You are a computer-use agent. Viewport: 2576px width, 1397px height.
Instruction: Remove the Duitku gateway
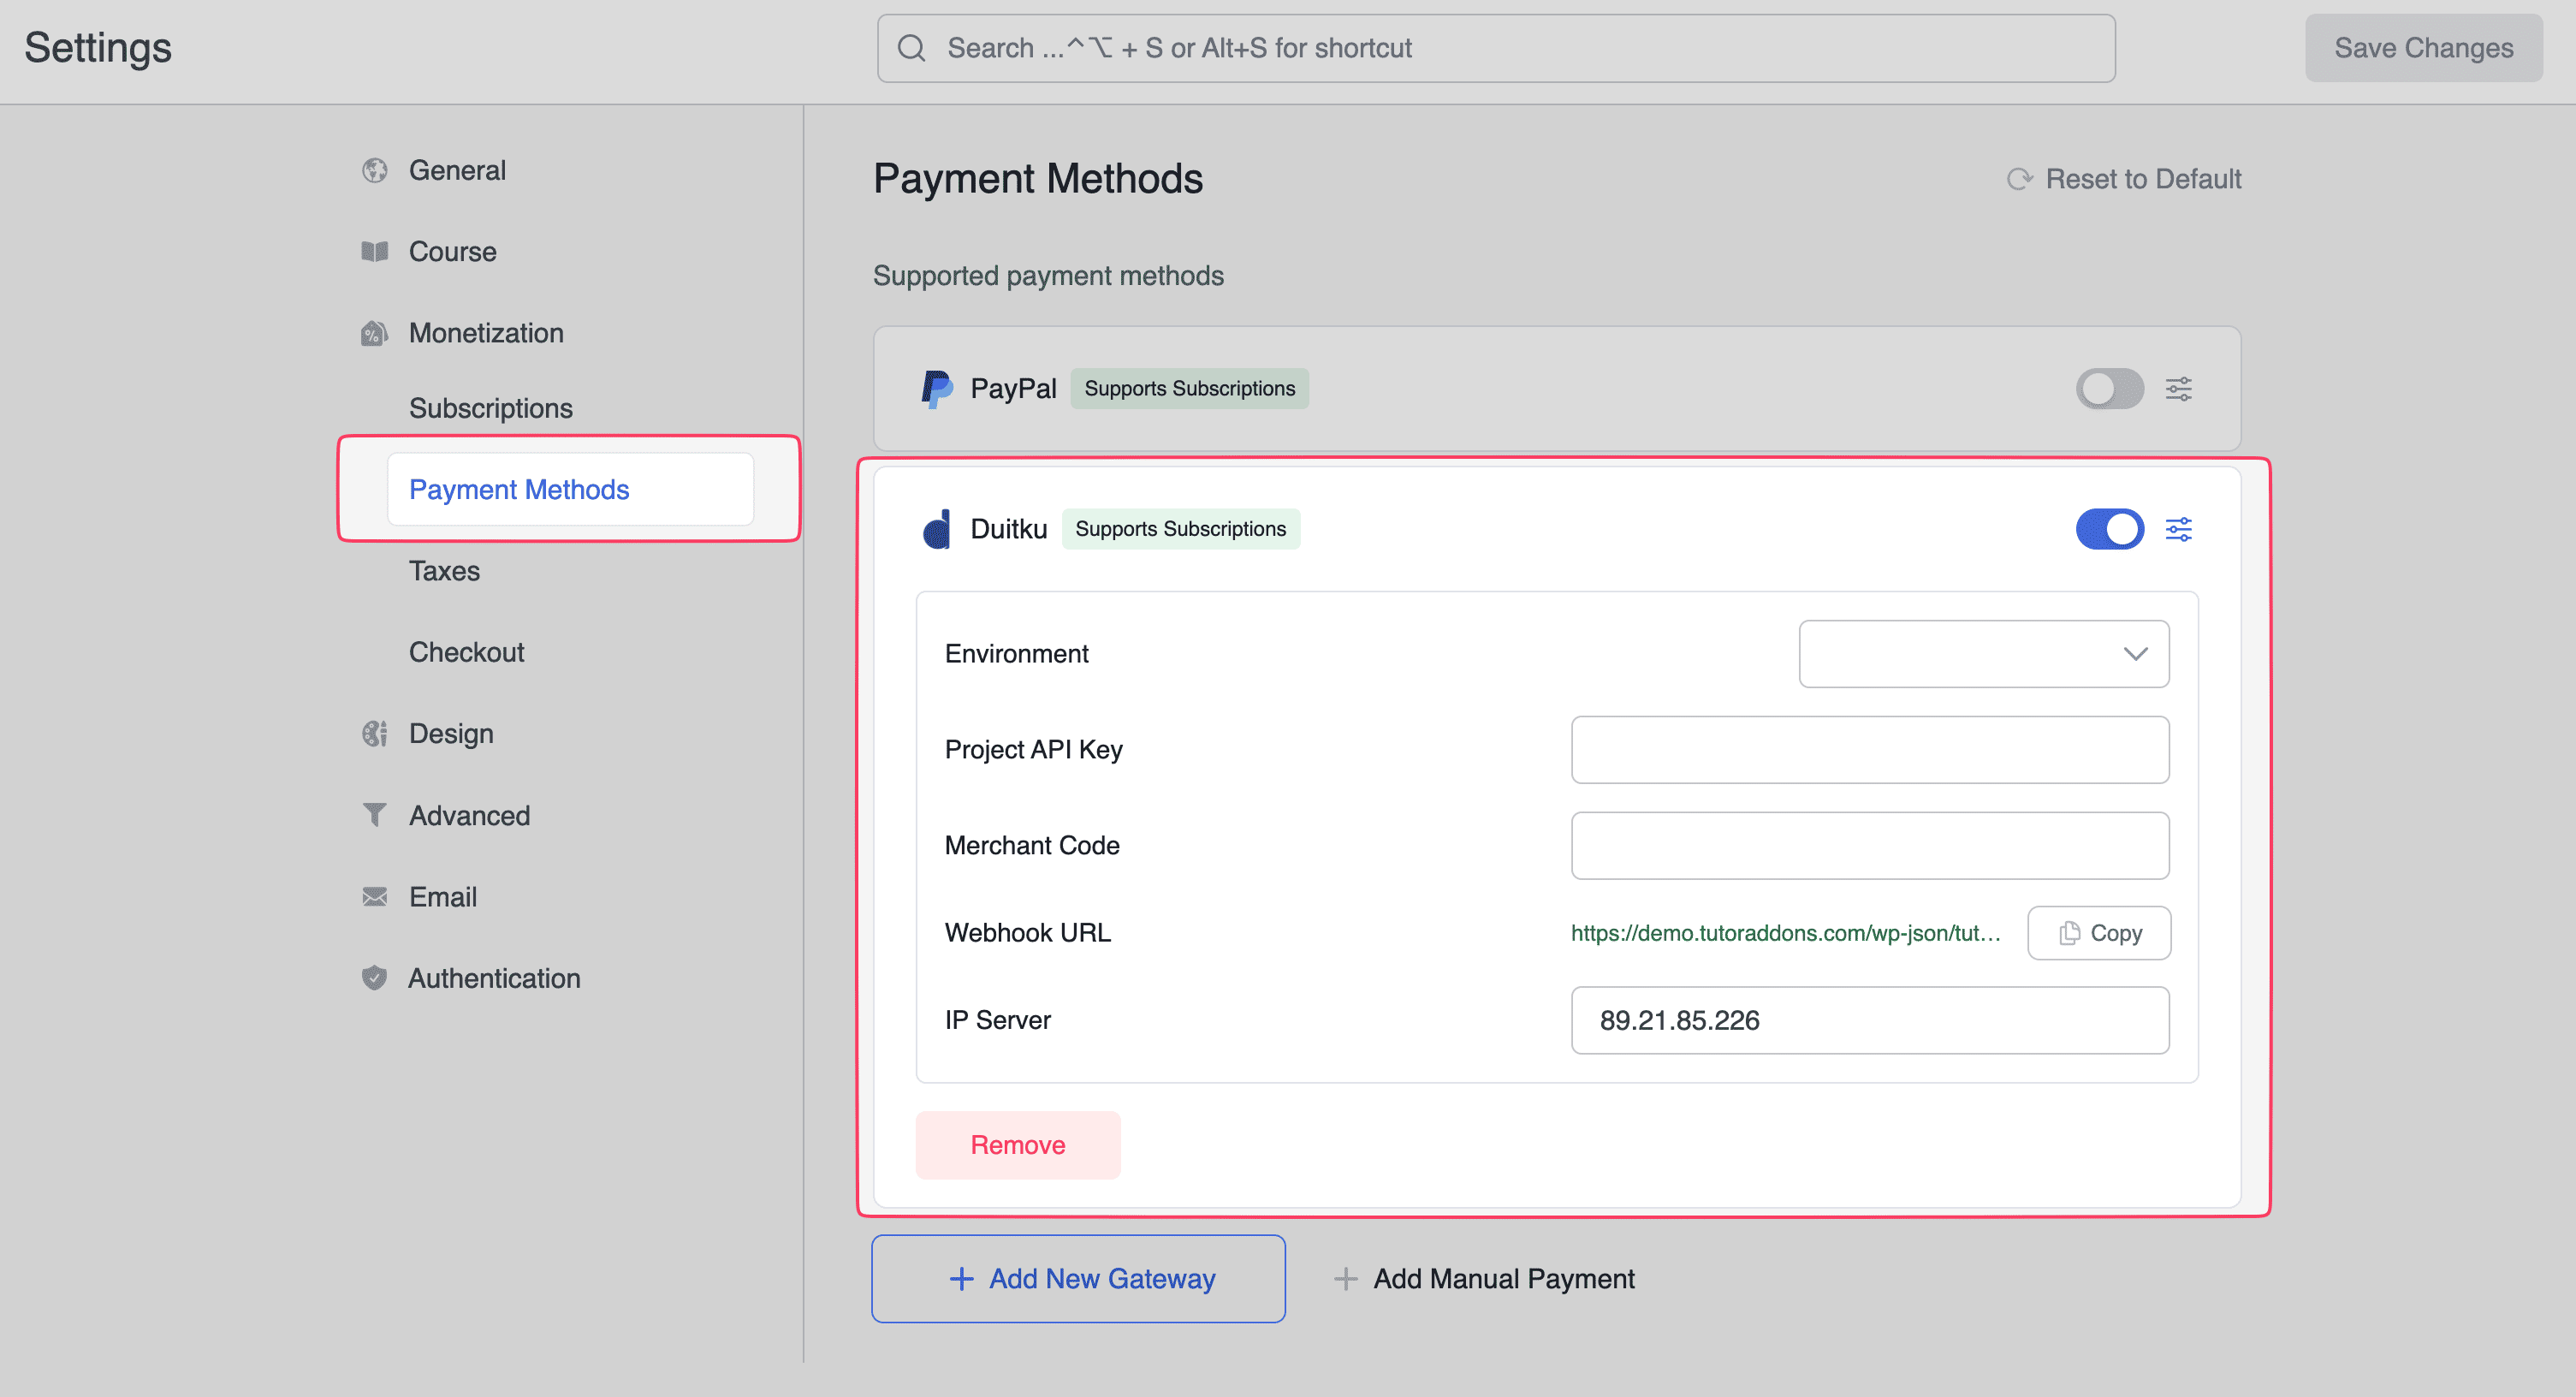(1017, 1145)
